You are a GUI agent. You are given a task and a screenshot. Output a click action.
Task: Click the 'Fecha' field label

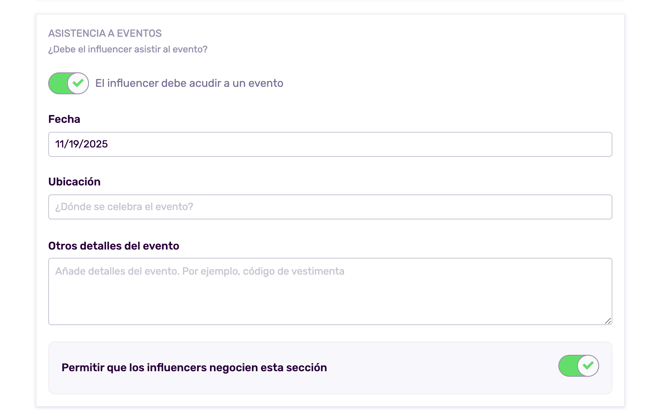(x=64, y=119)
